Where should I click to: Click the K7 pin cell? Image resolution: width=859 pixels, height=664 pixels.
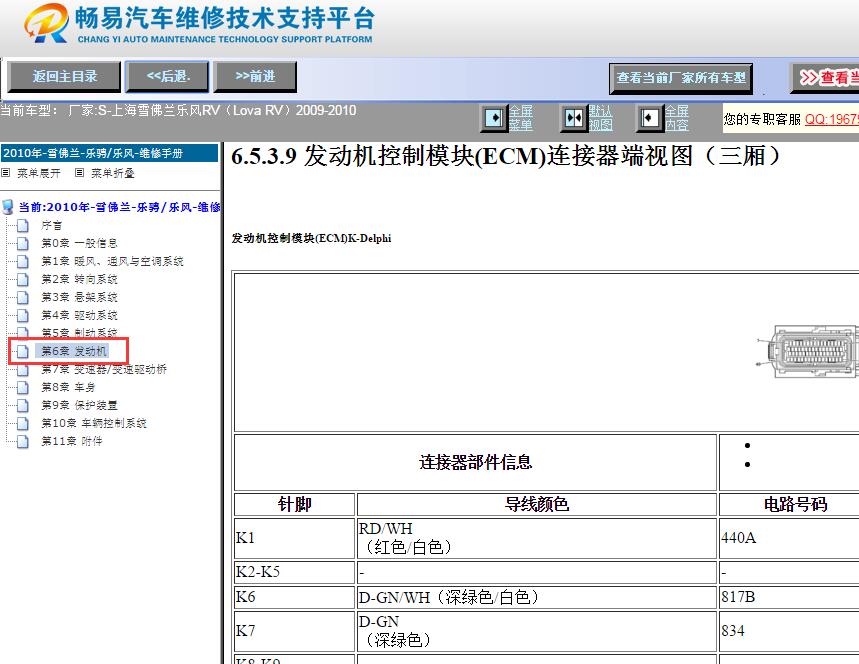[295, 631]
